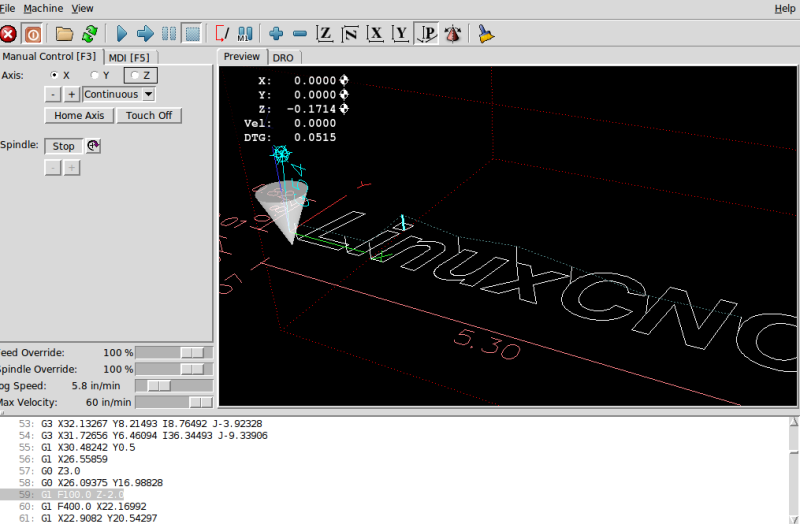Step next line arrow icon
This screenshot has width=800, height=524.
point(145,34)
